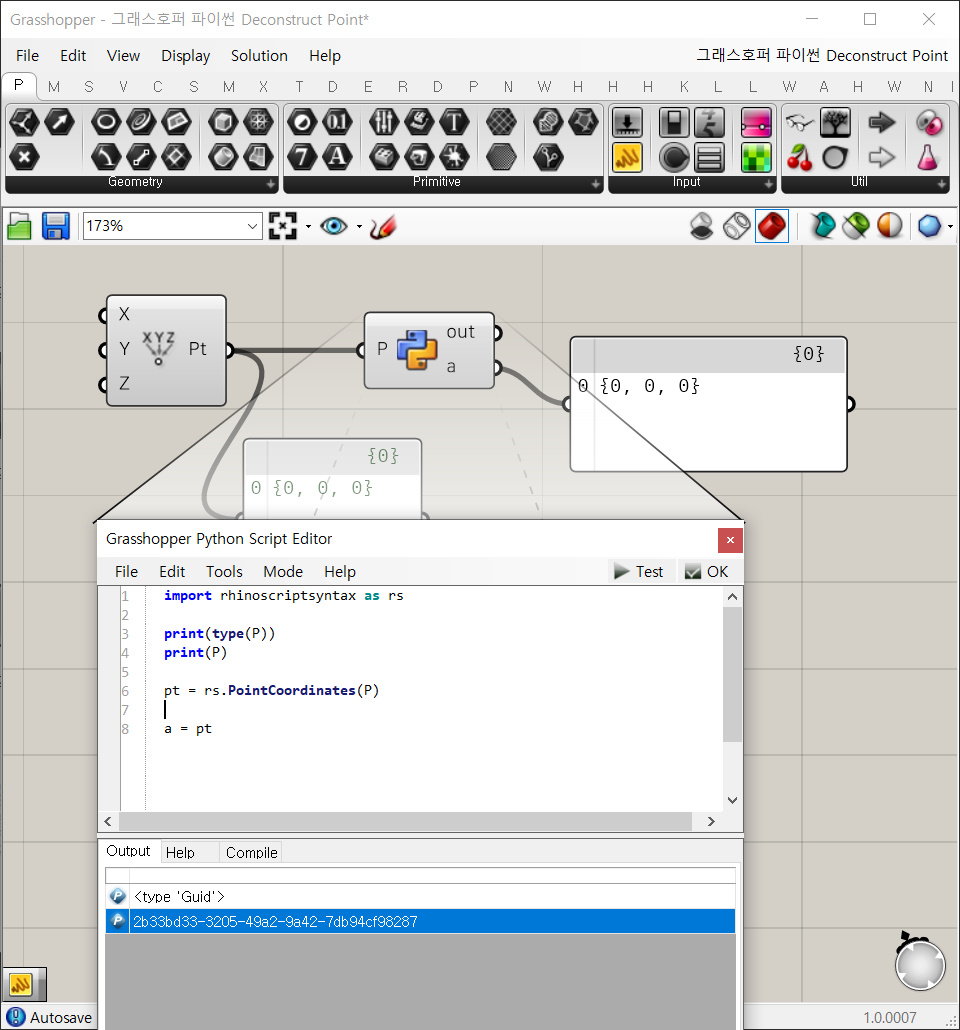Switch to Wireframe preview mode

[737, 227]
